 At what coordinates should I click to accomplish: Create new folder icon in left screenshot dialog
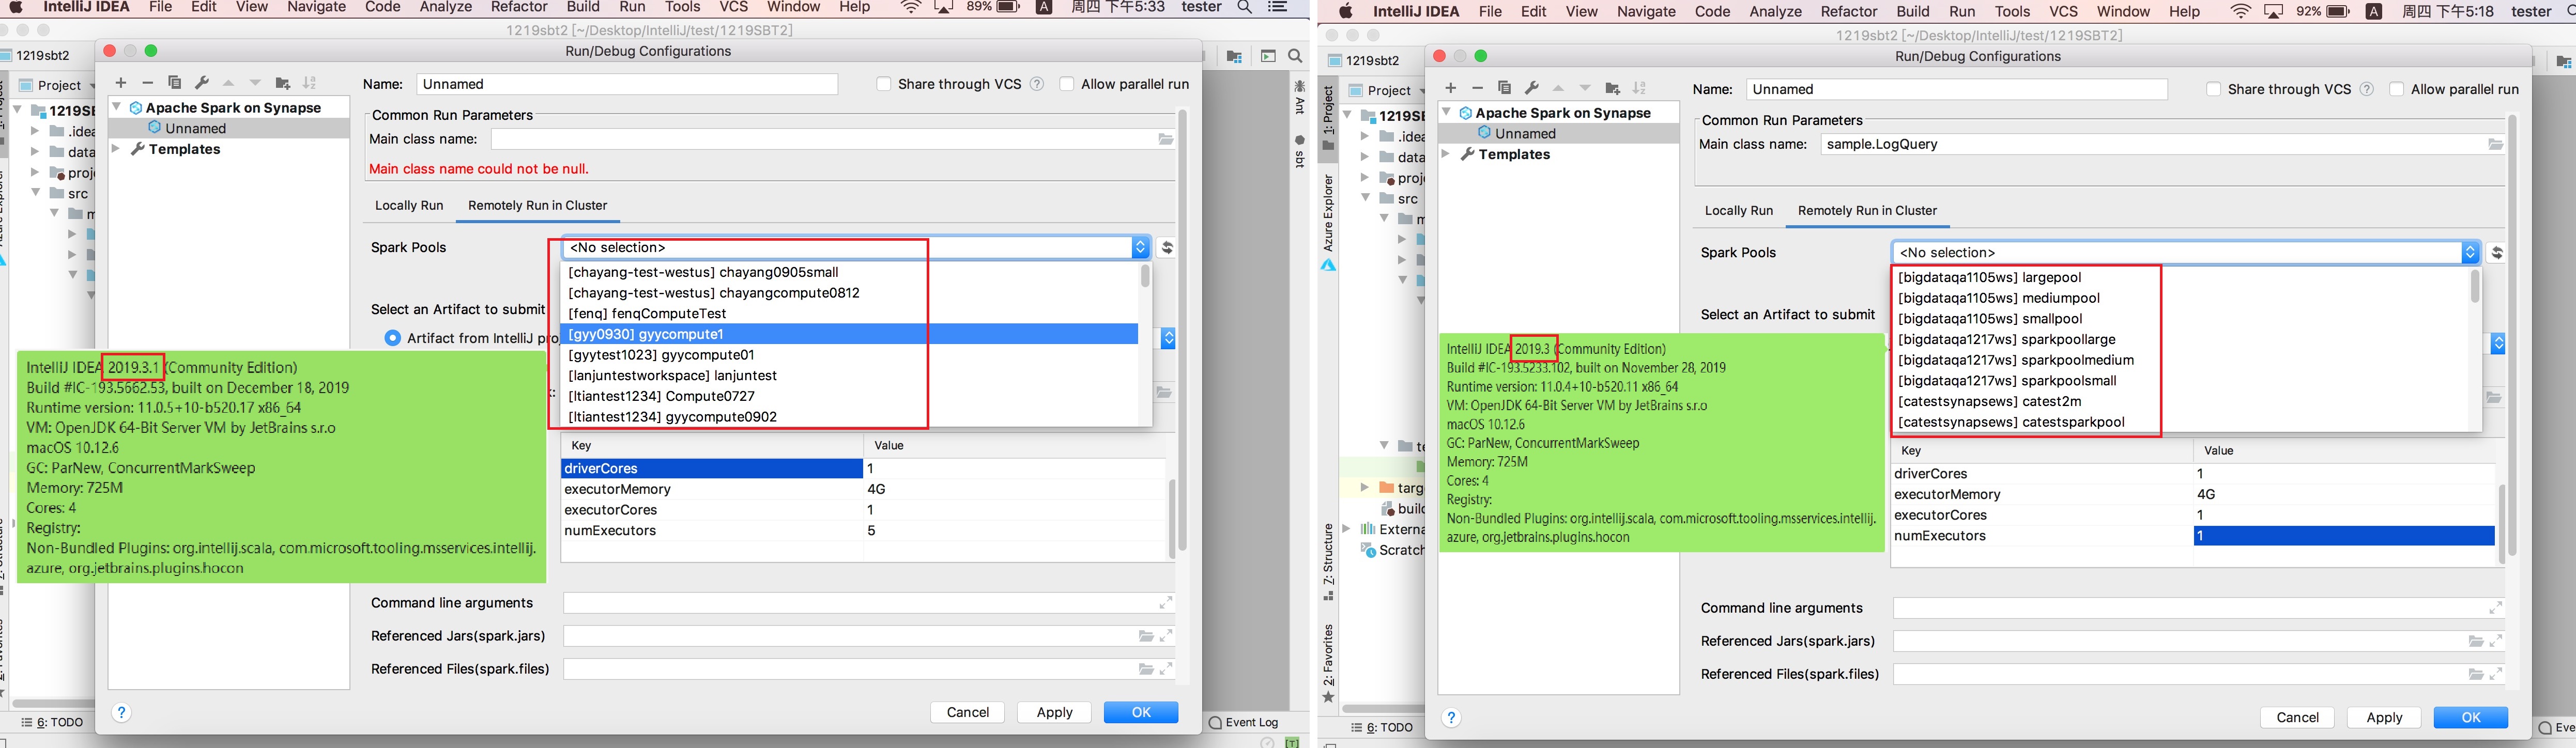click(283, 83)
